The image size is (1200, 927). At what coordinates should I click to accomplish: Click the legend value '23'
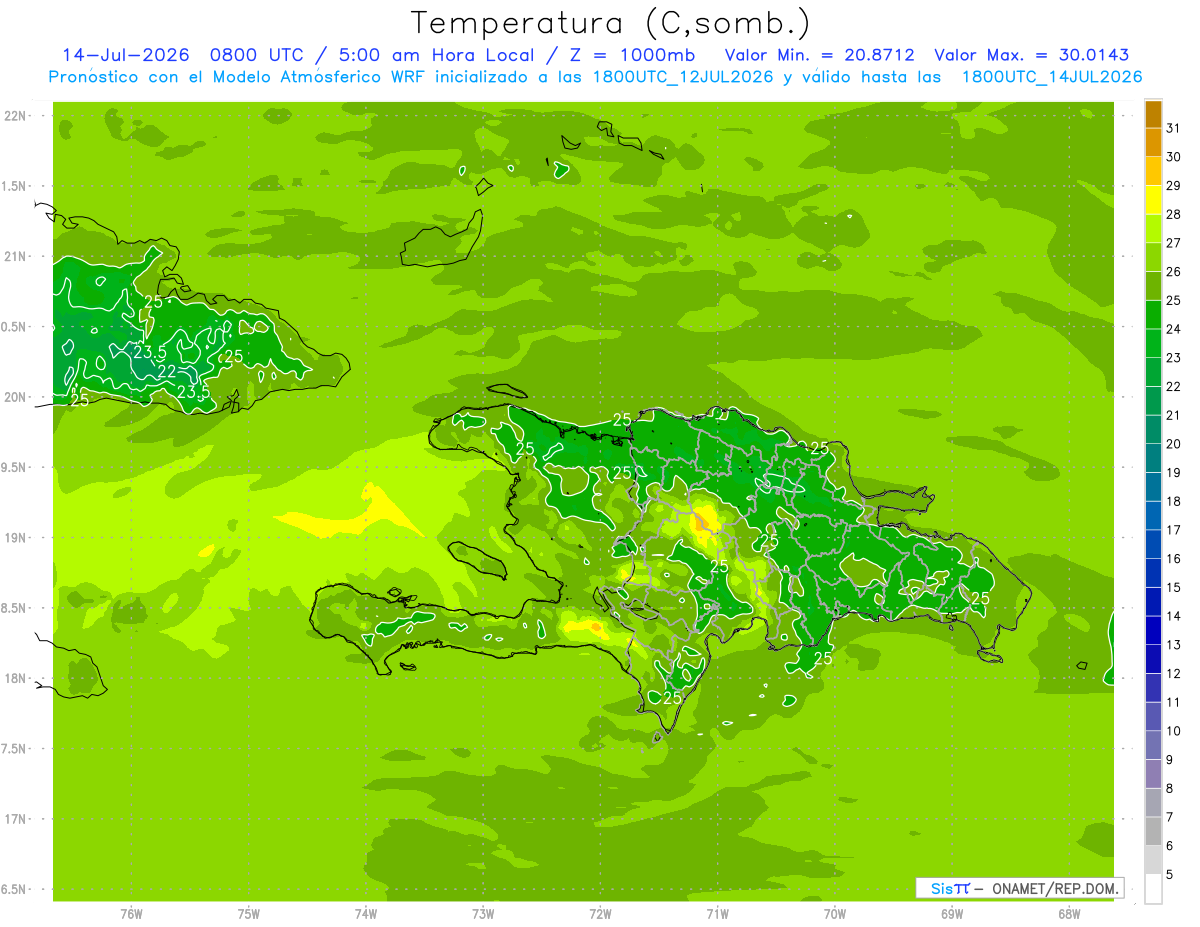tap(1174, 358)
